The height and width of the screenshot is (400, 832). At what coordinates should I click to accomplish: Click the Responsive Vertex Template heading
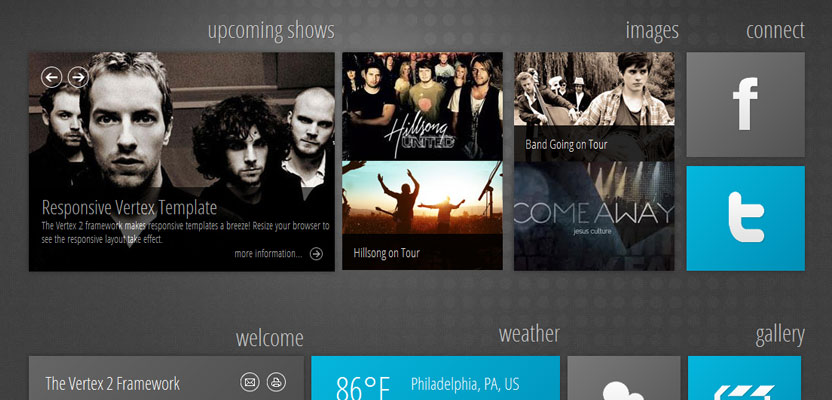[x=129, y=207]
